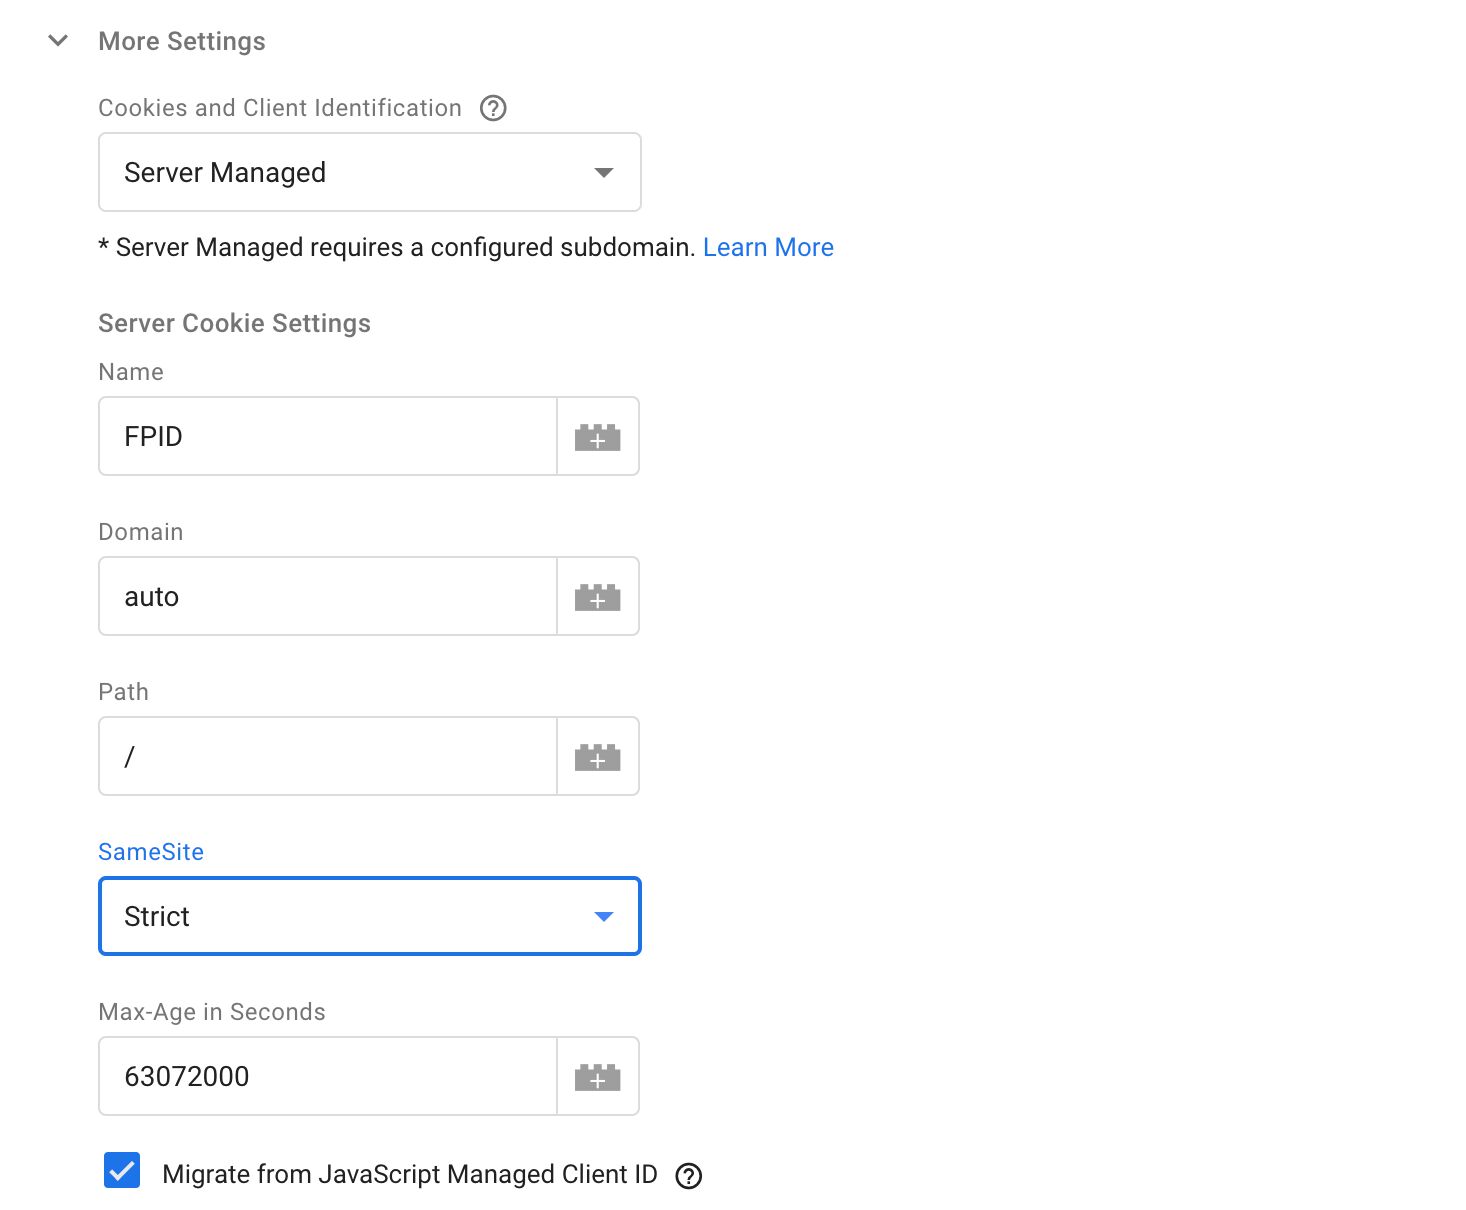
Task: Click the Domain input field containing auto
Action: pyautogui.click(x=328, y=596)
